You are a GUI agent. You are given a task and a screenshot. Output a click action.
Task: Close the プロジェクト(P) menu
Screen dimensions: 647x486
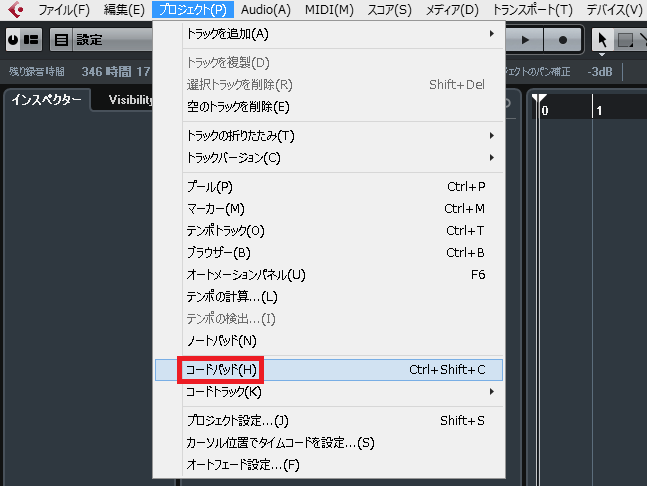(193, 9)
